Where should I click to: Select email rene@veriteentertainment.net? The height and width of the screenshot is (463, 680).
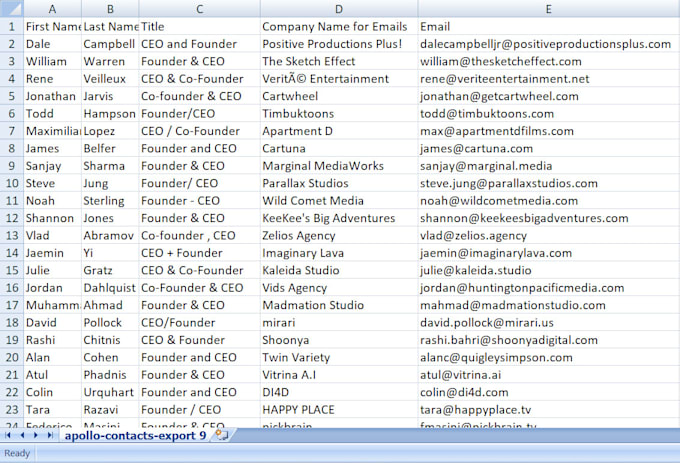point(549,79)
